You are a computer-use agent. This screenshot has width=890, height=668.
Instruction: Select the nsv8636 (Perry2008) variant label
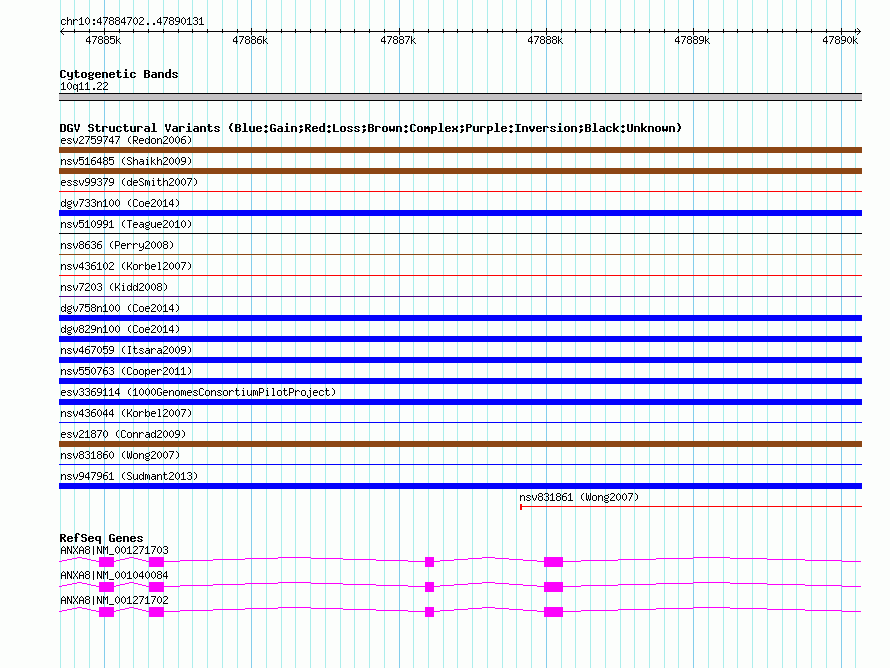click(x=116, y=245)
